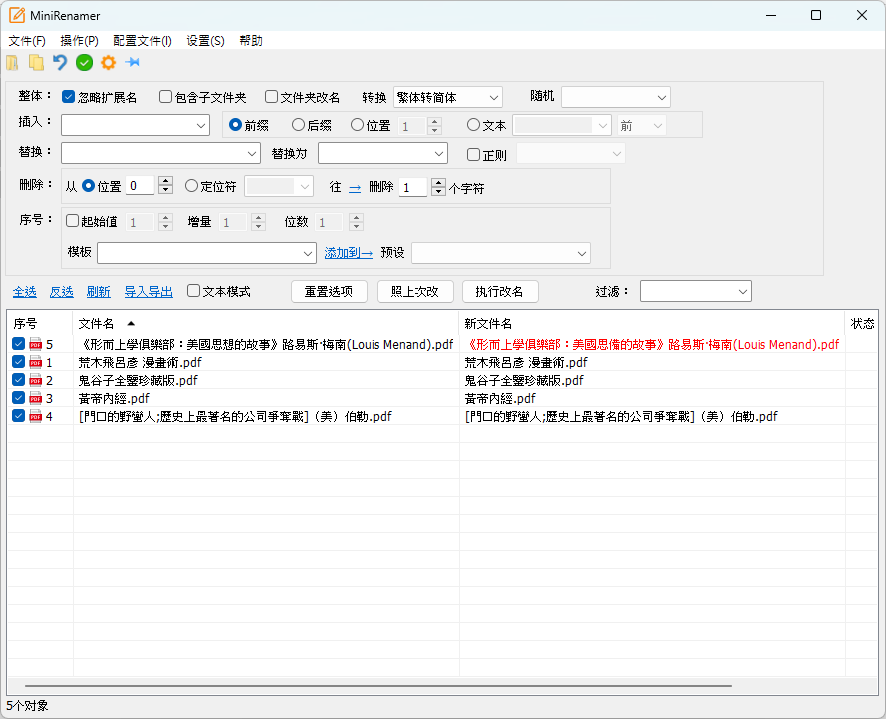Viewport: 886px width, 719px height.
Task: Click the PDF icon of 黃帝內經.pdf
Action: coord(36,398)
